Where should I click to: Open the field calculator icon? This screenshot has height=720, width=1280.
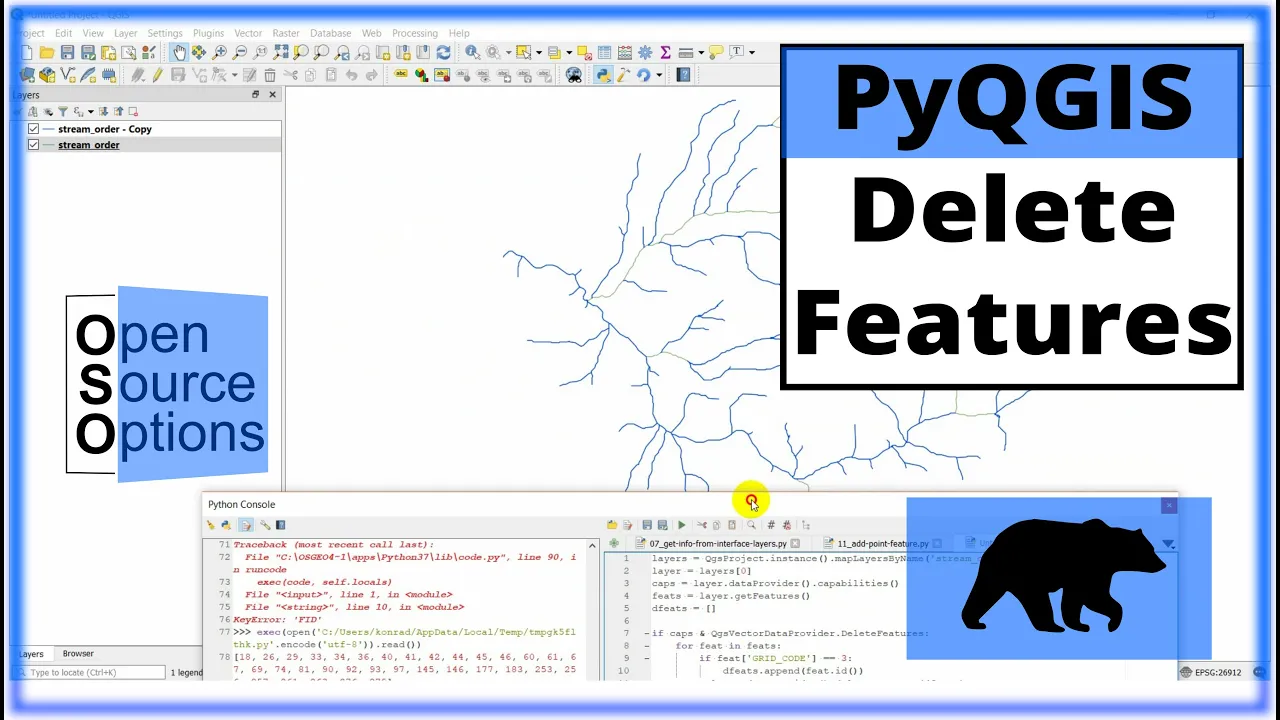(x=625, y=52)
